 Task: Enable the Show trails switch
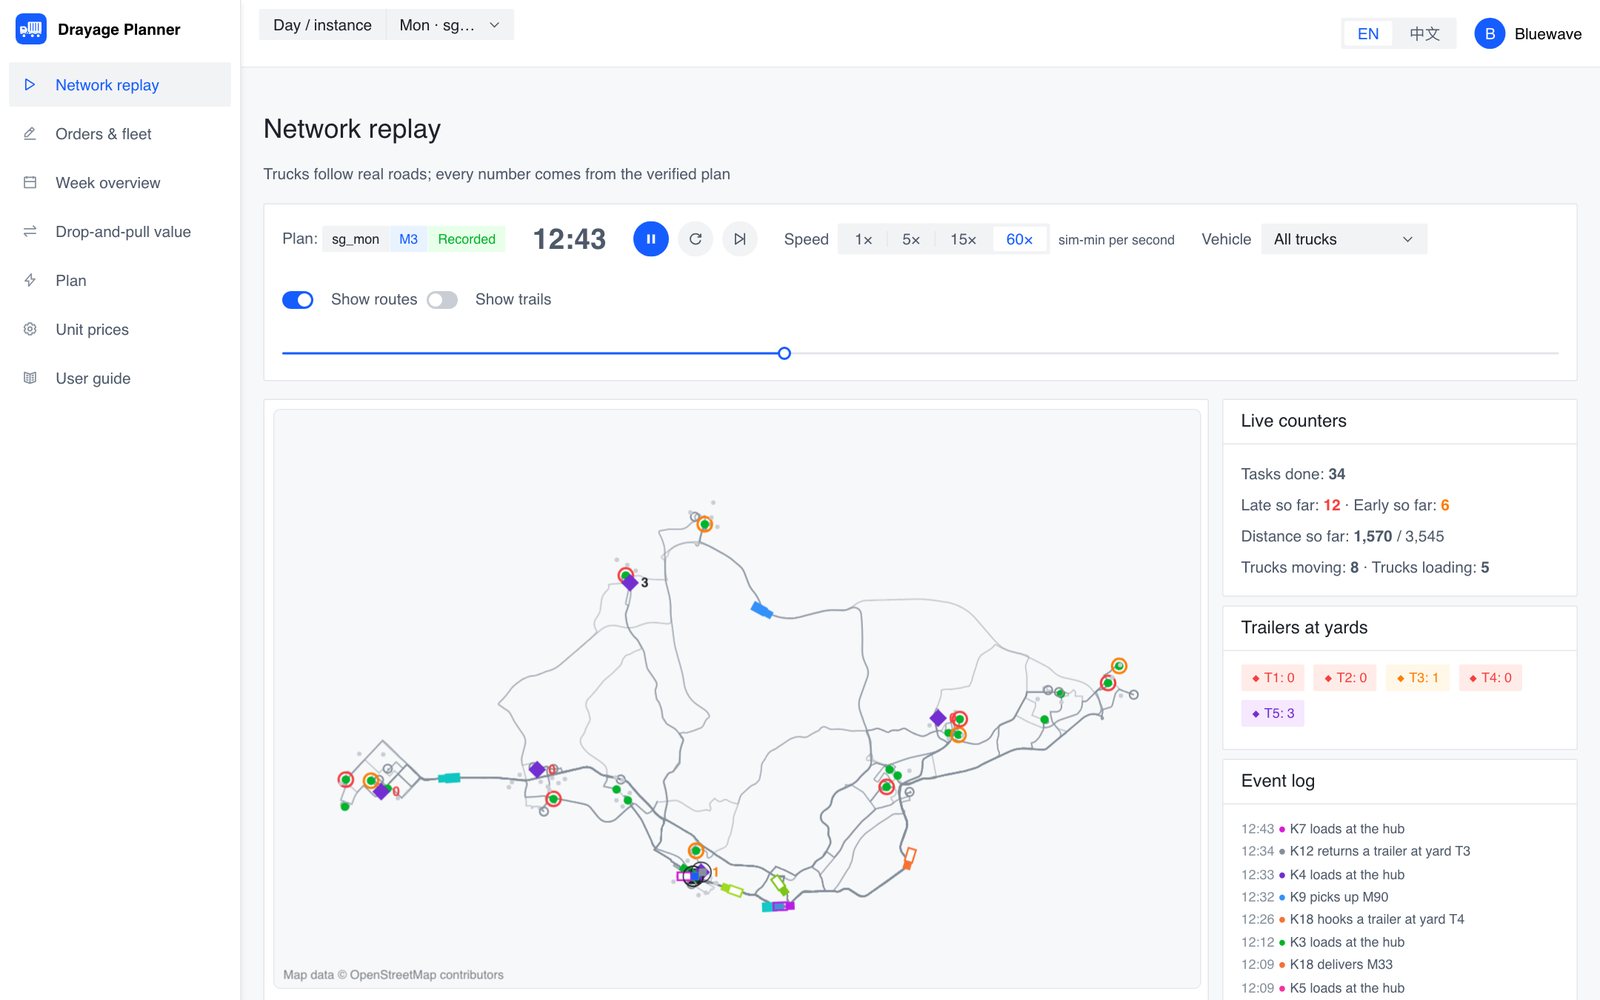pyautogui.click(x=442, y=300)
